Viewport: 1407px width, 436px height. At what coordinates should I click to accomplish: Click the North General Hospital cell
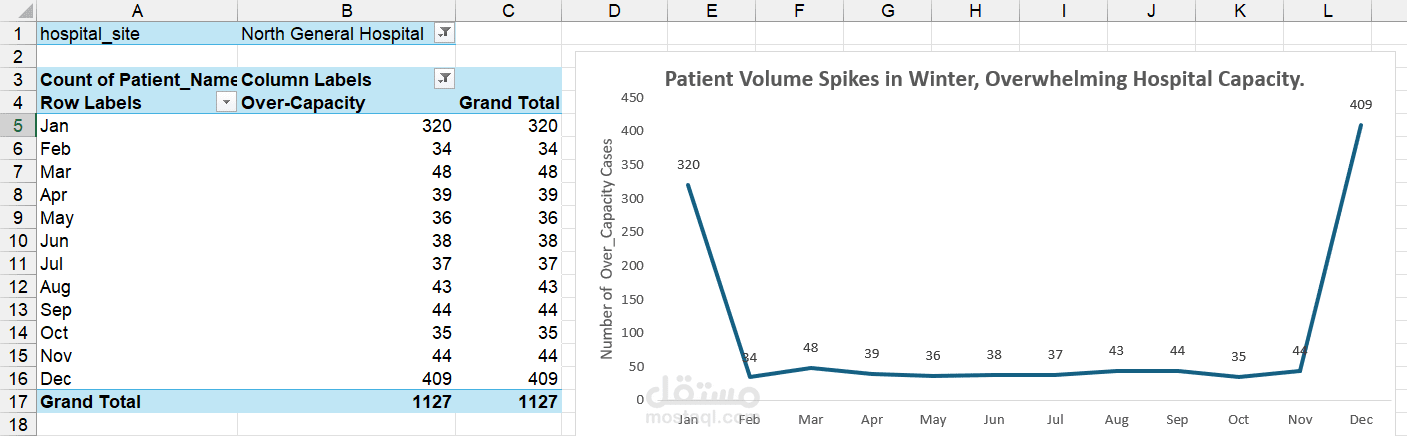click(x=332, y=33)
